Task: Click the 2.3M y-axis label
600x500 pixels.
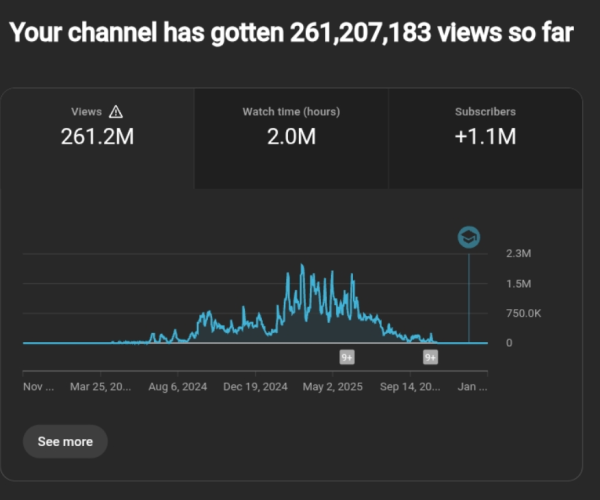Action: click(518, 254)
